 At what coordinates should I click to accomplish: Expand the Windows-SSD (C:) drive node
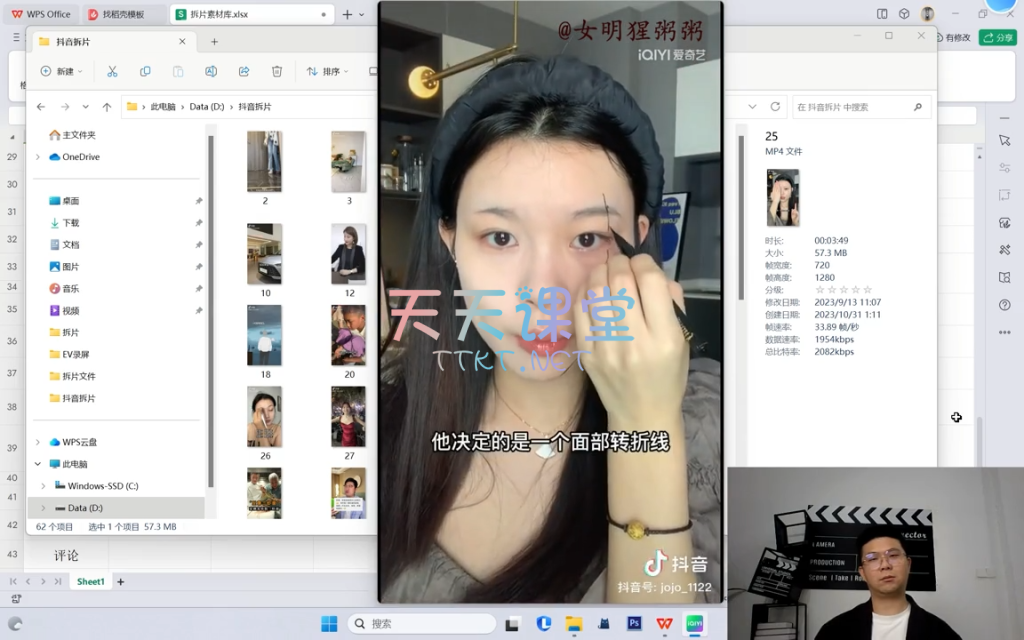[x=43, y=486]
